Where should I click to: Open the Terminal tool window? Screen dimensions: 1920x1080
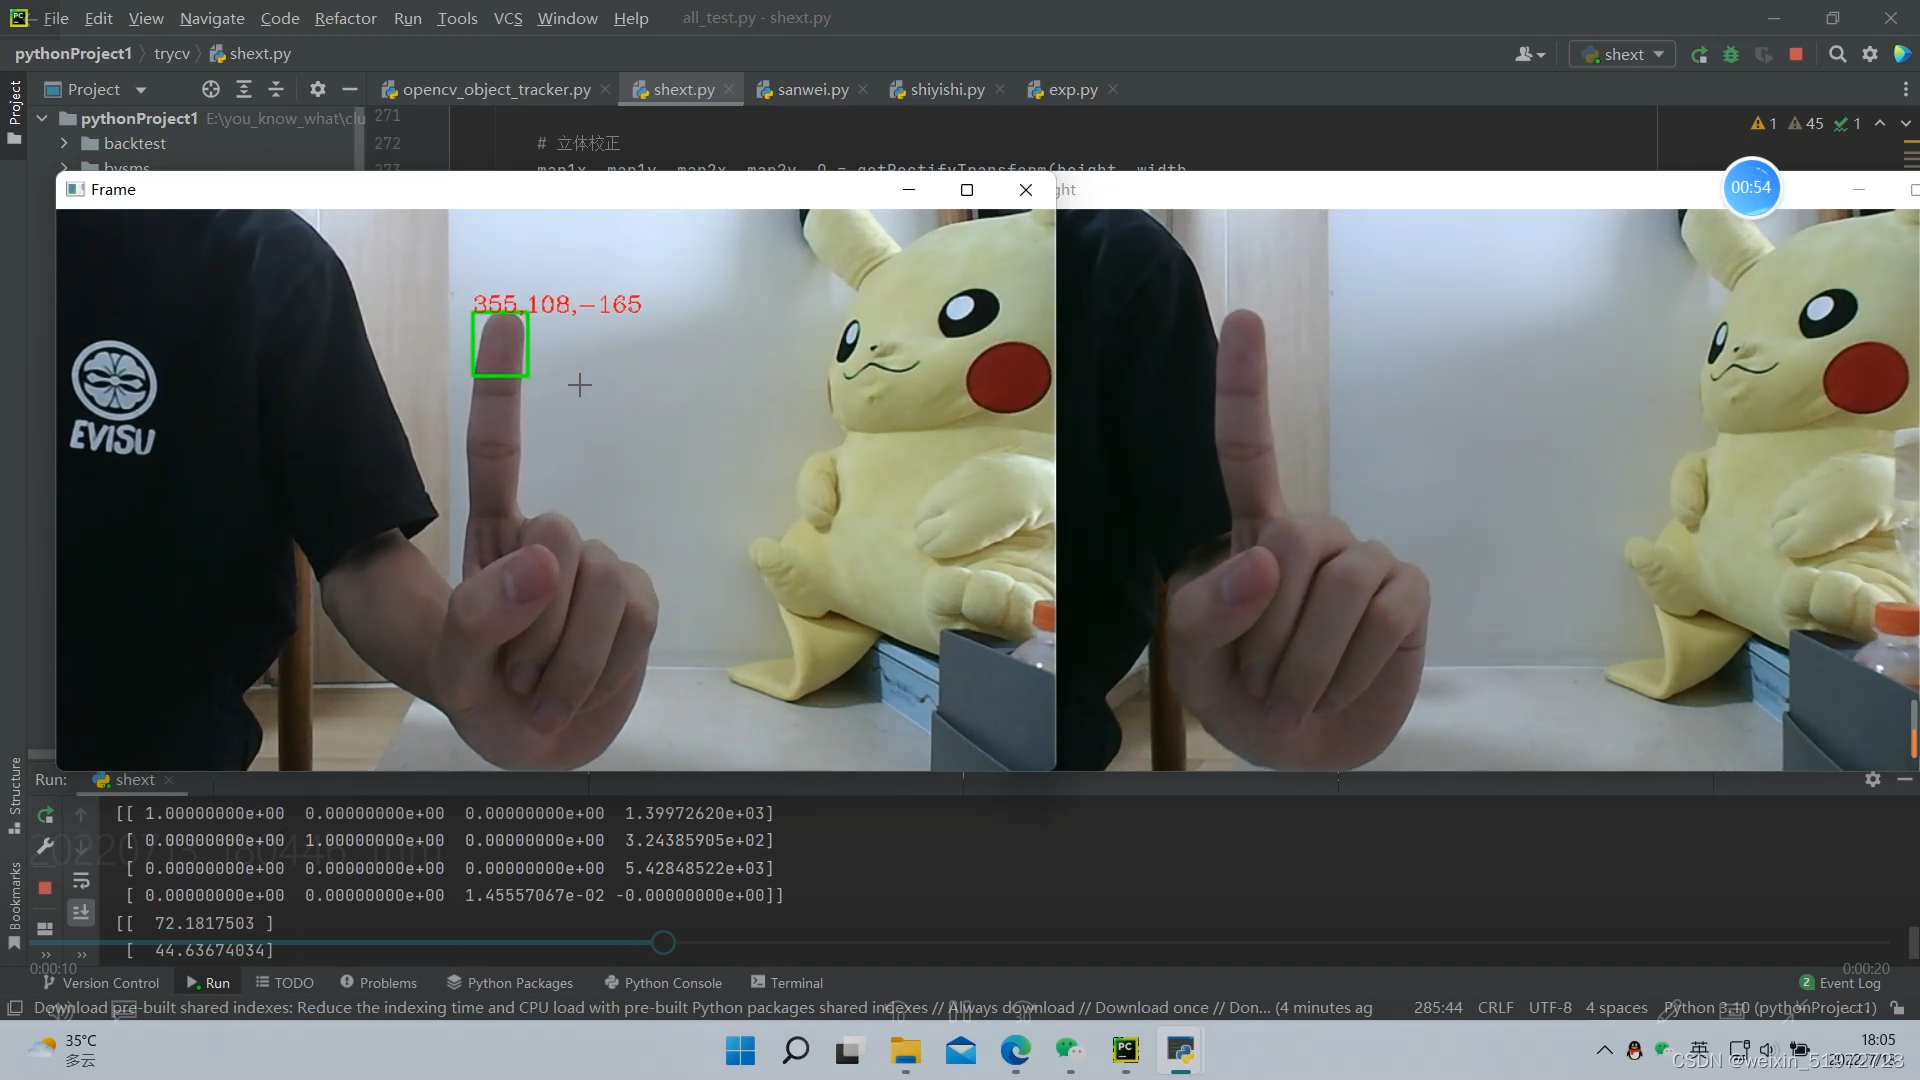pyautogui.click(x=787, y=983)
